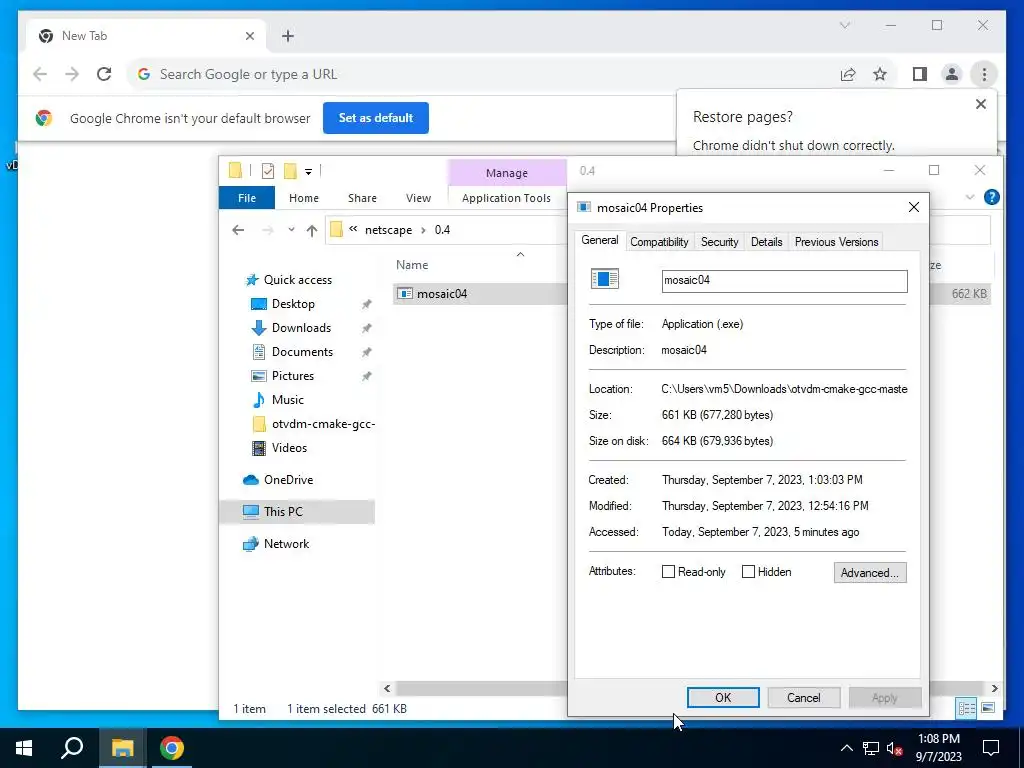Image resolution: width=1024 pixels, height=768 pixels.
Task: Switch to Compatibility tab in Properties
Action: coord(659,242)
